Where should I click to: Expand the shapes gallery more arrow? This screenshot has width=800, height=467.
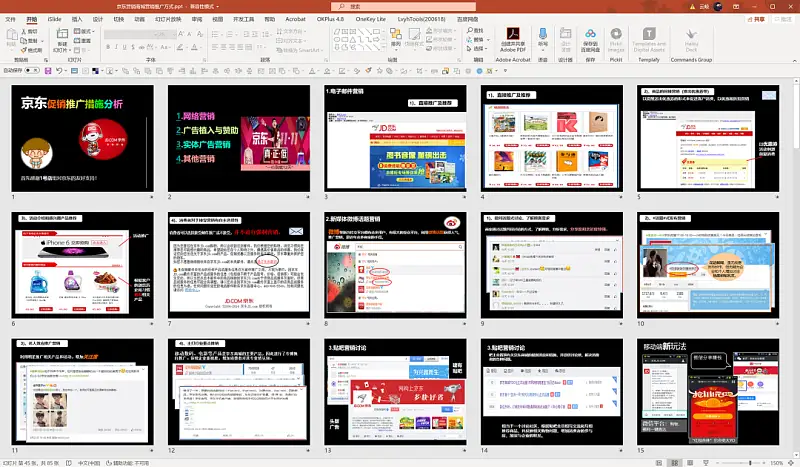click(384, 47)
